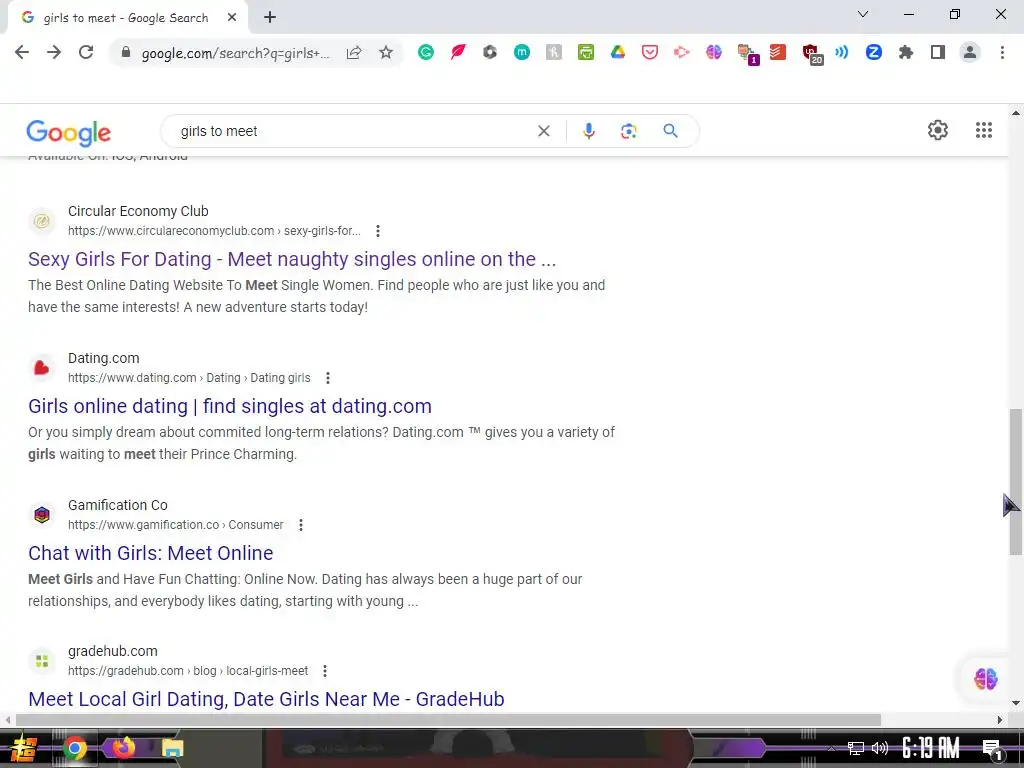The image size is (1024, 768).
Task: Click the horizontal scrollbar thumb
Action: click(448, 720)
